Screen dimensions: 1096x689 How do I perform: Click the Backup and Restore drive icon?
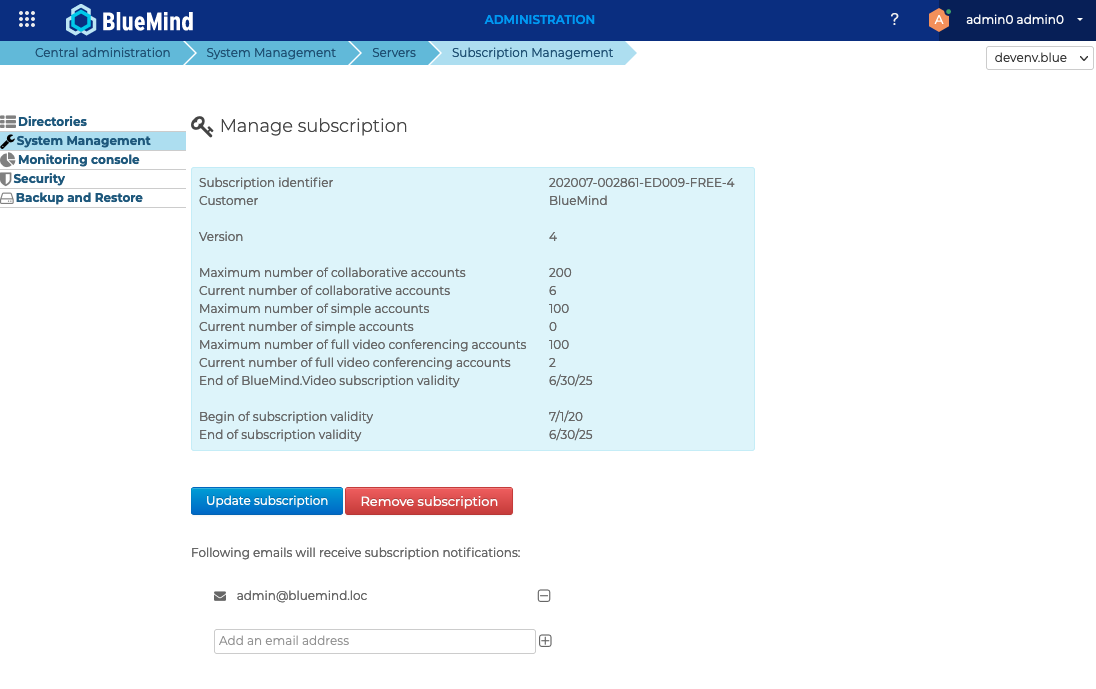pos(7,198)
